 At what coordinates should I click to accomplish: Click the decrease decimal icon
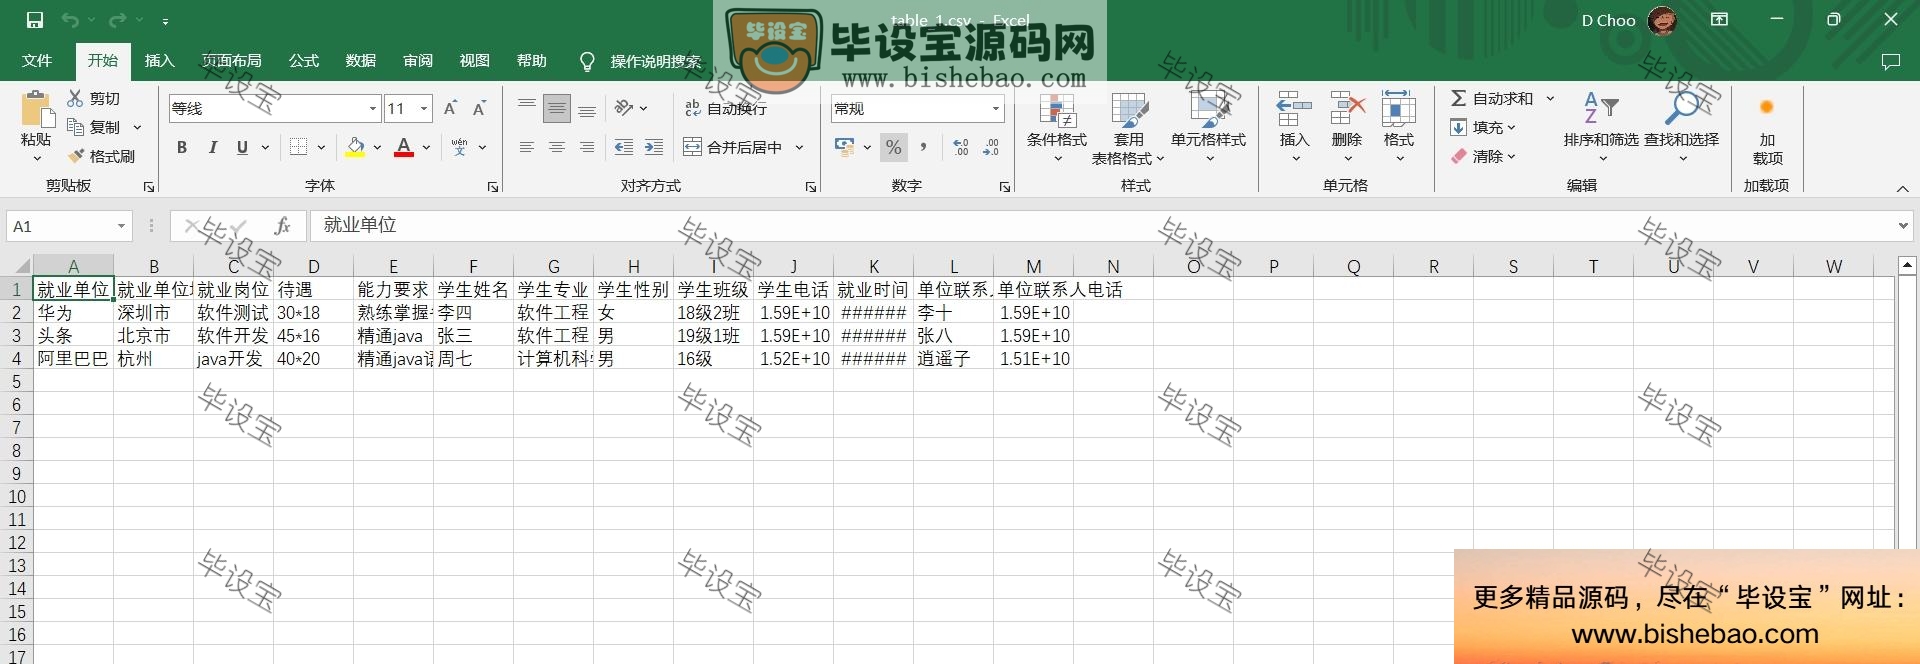pyautogui.click(x=991, y=147)
